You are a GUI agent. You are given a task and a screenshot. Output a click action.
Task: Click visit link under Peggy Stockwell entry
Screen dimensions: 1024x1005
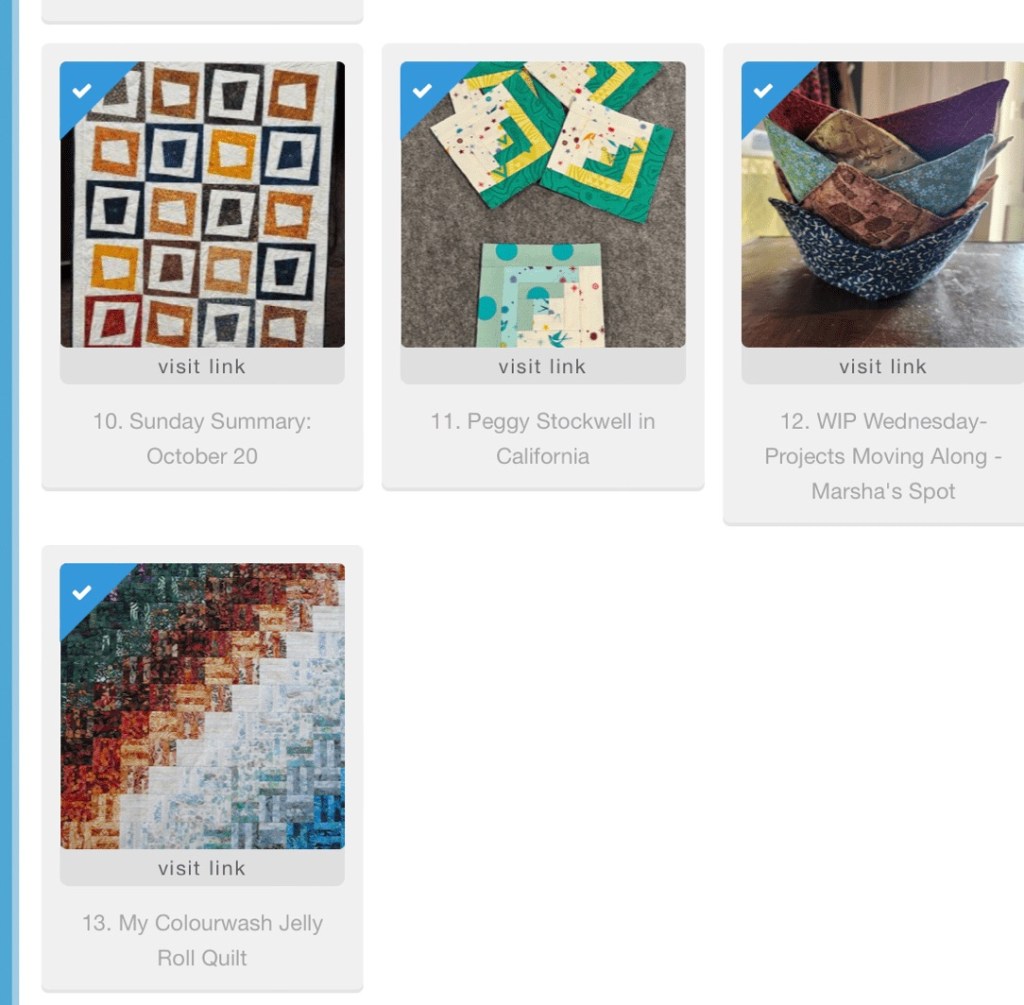[543, 366]
